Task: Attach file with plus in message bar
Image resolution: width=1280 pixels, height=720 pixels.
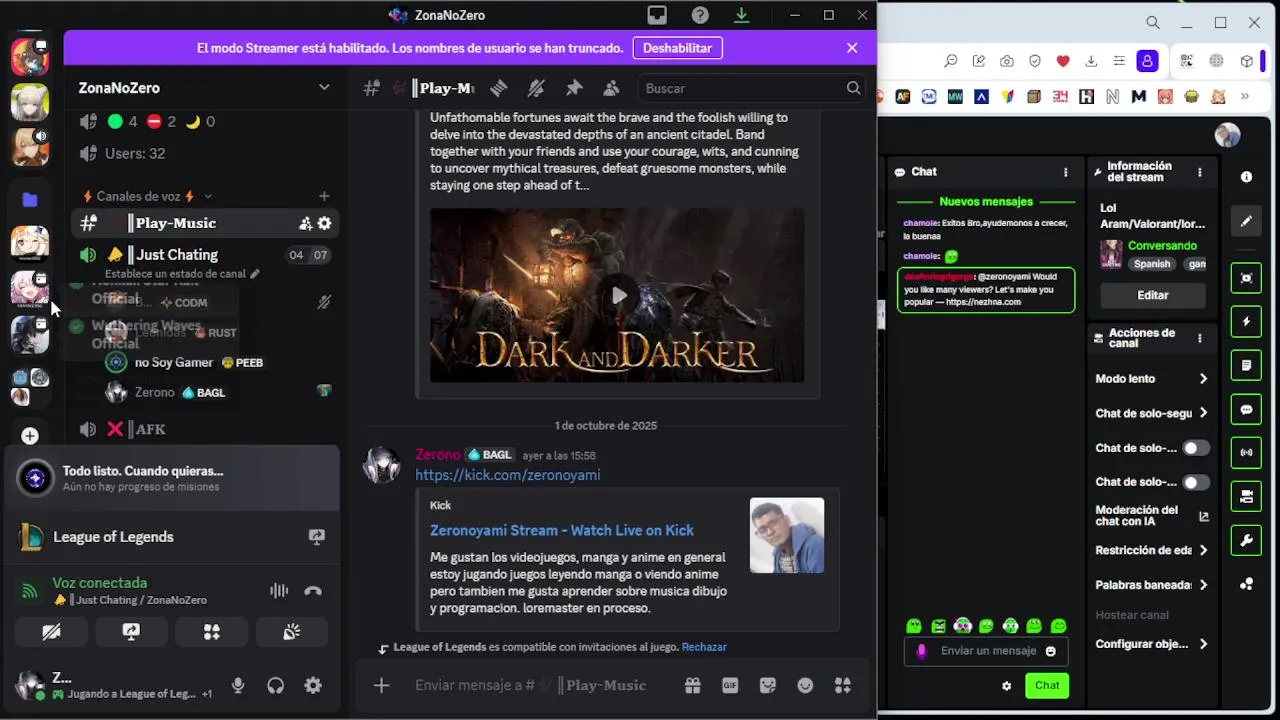Action: coord(381,685)
